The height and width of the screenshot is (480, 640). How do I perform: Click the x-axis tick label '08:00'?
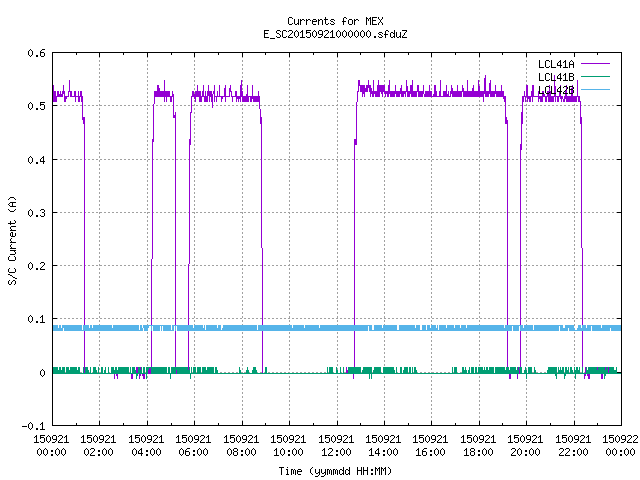click(241, 452)
